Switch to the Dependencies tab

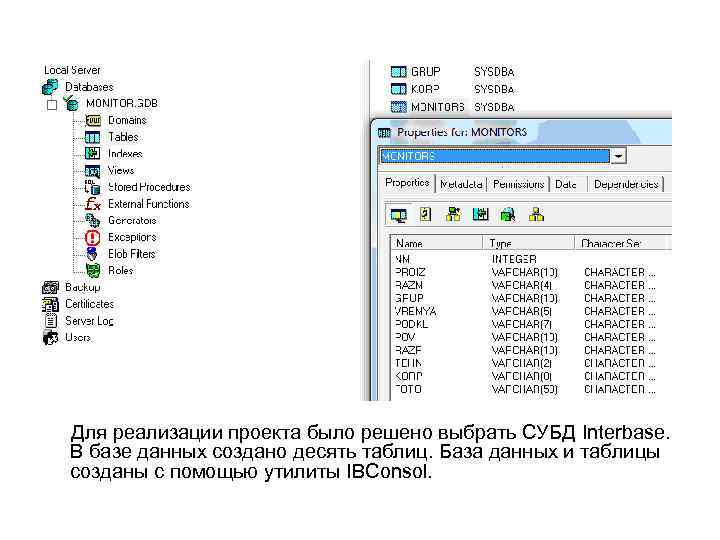(x=626, y=184)
